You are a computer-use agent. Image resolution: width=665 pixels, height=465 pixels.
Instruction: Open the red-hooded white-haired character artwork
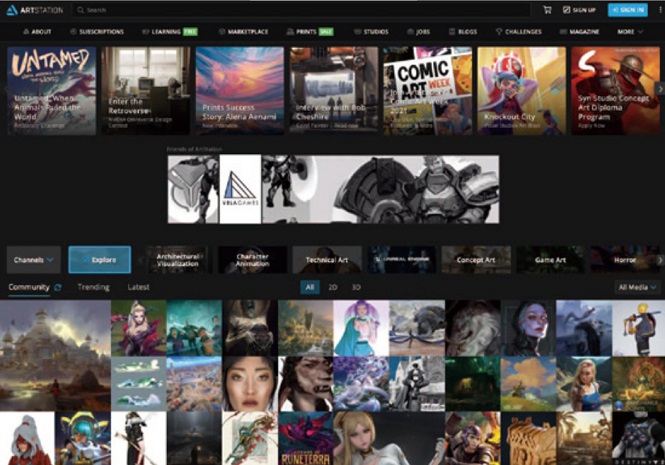[x=27, y=438]
